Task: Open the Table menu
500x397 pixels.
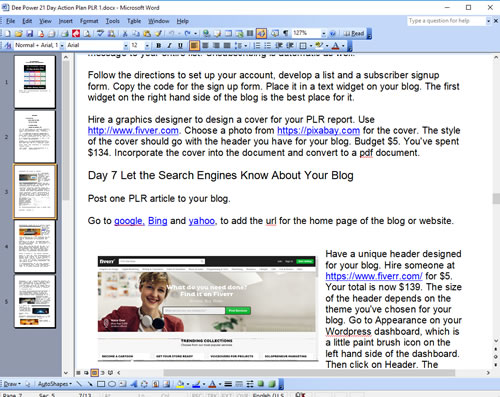Action: [x=134, y=21]
